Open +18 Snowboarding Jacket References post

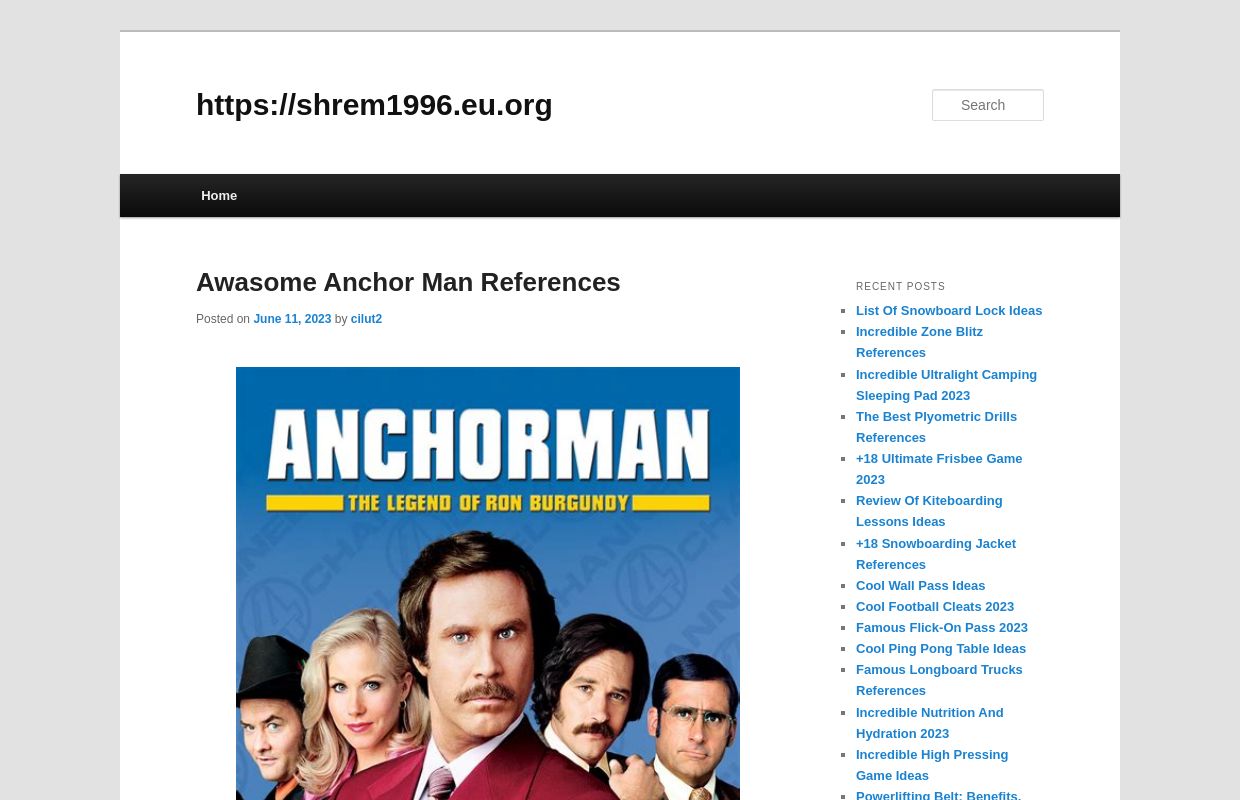click(936, 554)
